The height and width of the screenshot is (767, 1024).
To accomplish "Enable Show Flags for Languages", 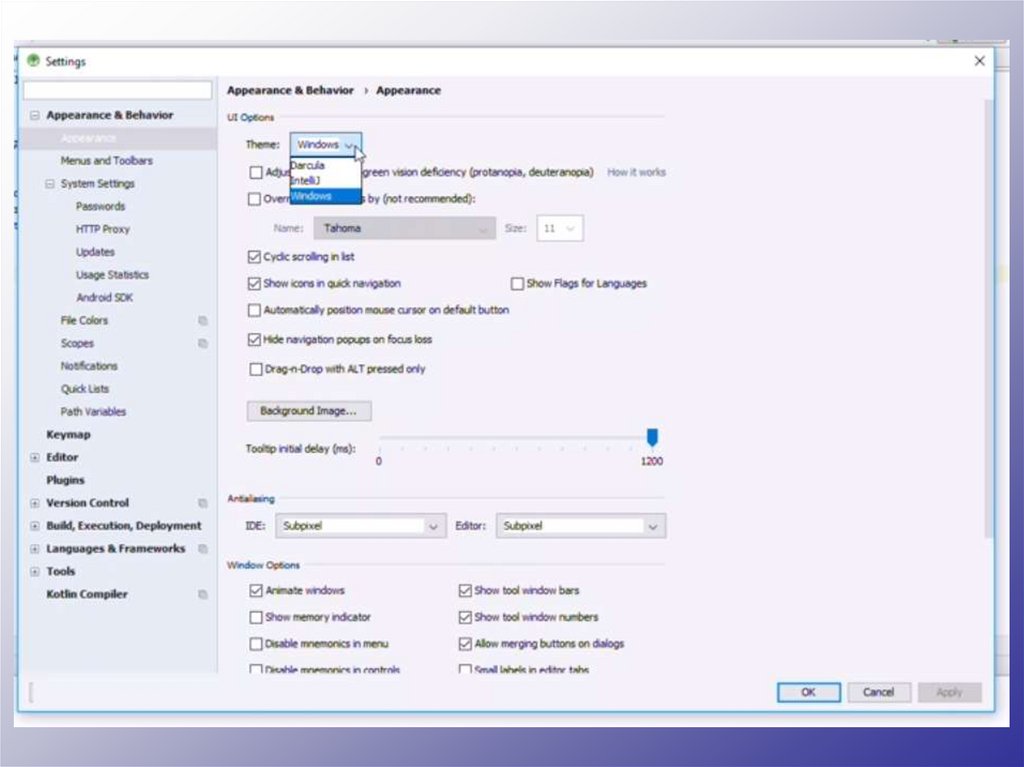I will point(517,284).
